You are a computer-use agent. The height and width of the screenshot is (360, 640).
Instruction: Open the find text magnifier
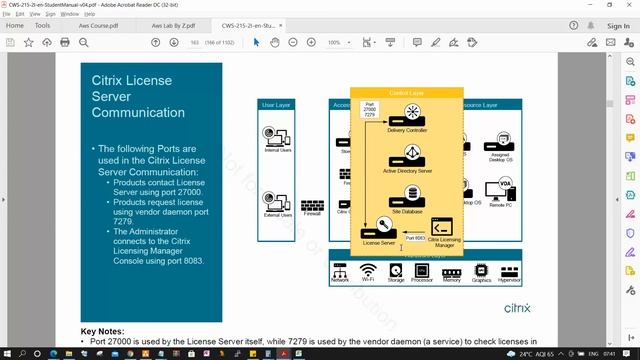pos(84,42)
